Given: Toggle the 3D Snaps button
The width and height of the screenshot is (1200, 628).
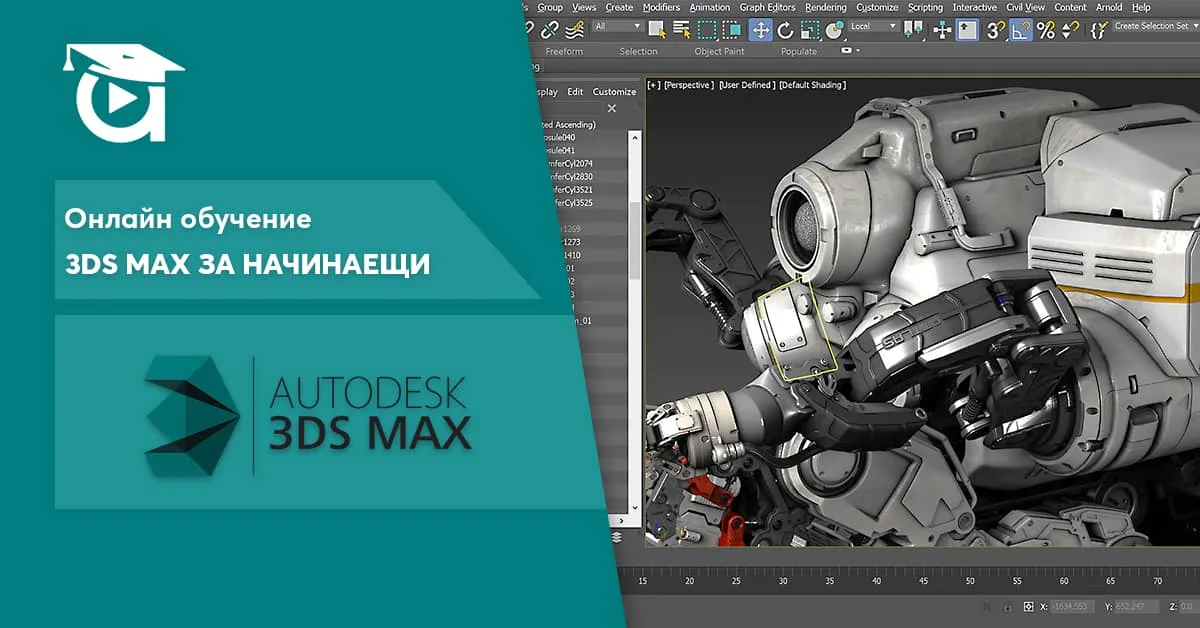Looking at the screenshot, I should (996, 29).
